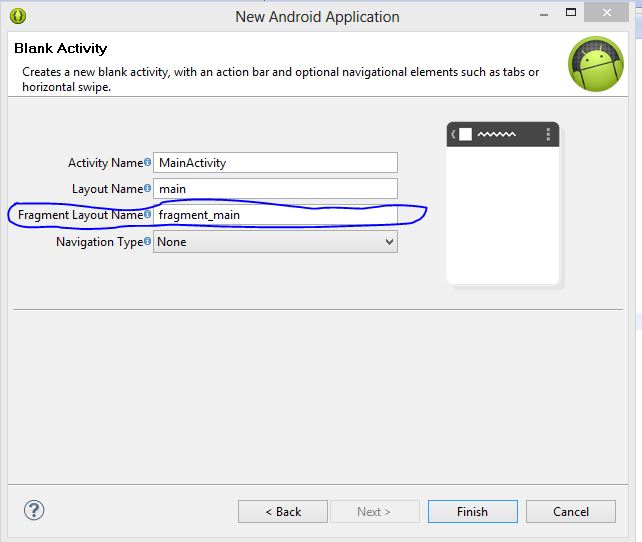
Task: Click the Activity Name info icon
Action: coord(147,162)
